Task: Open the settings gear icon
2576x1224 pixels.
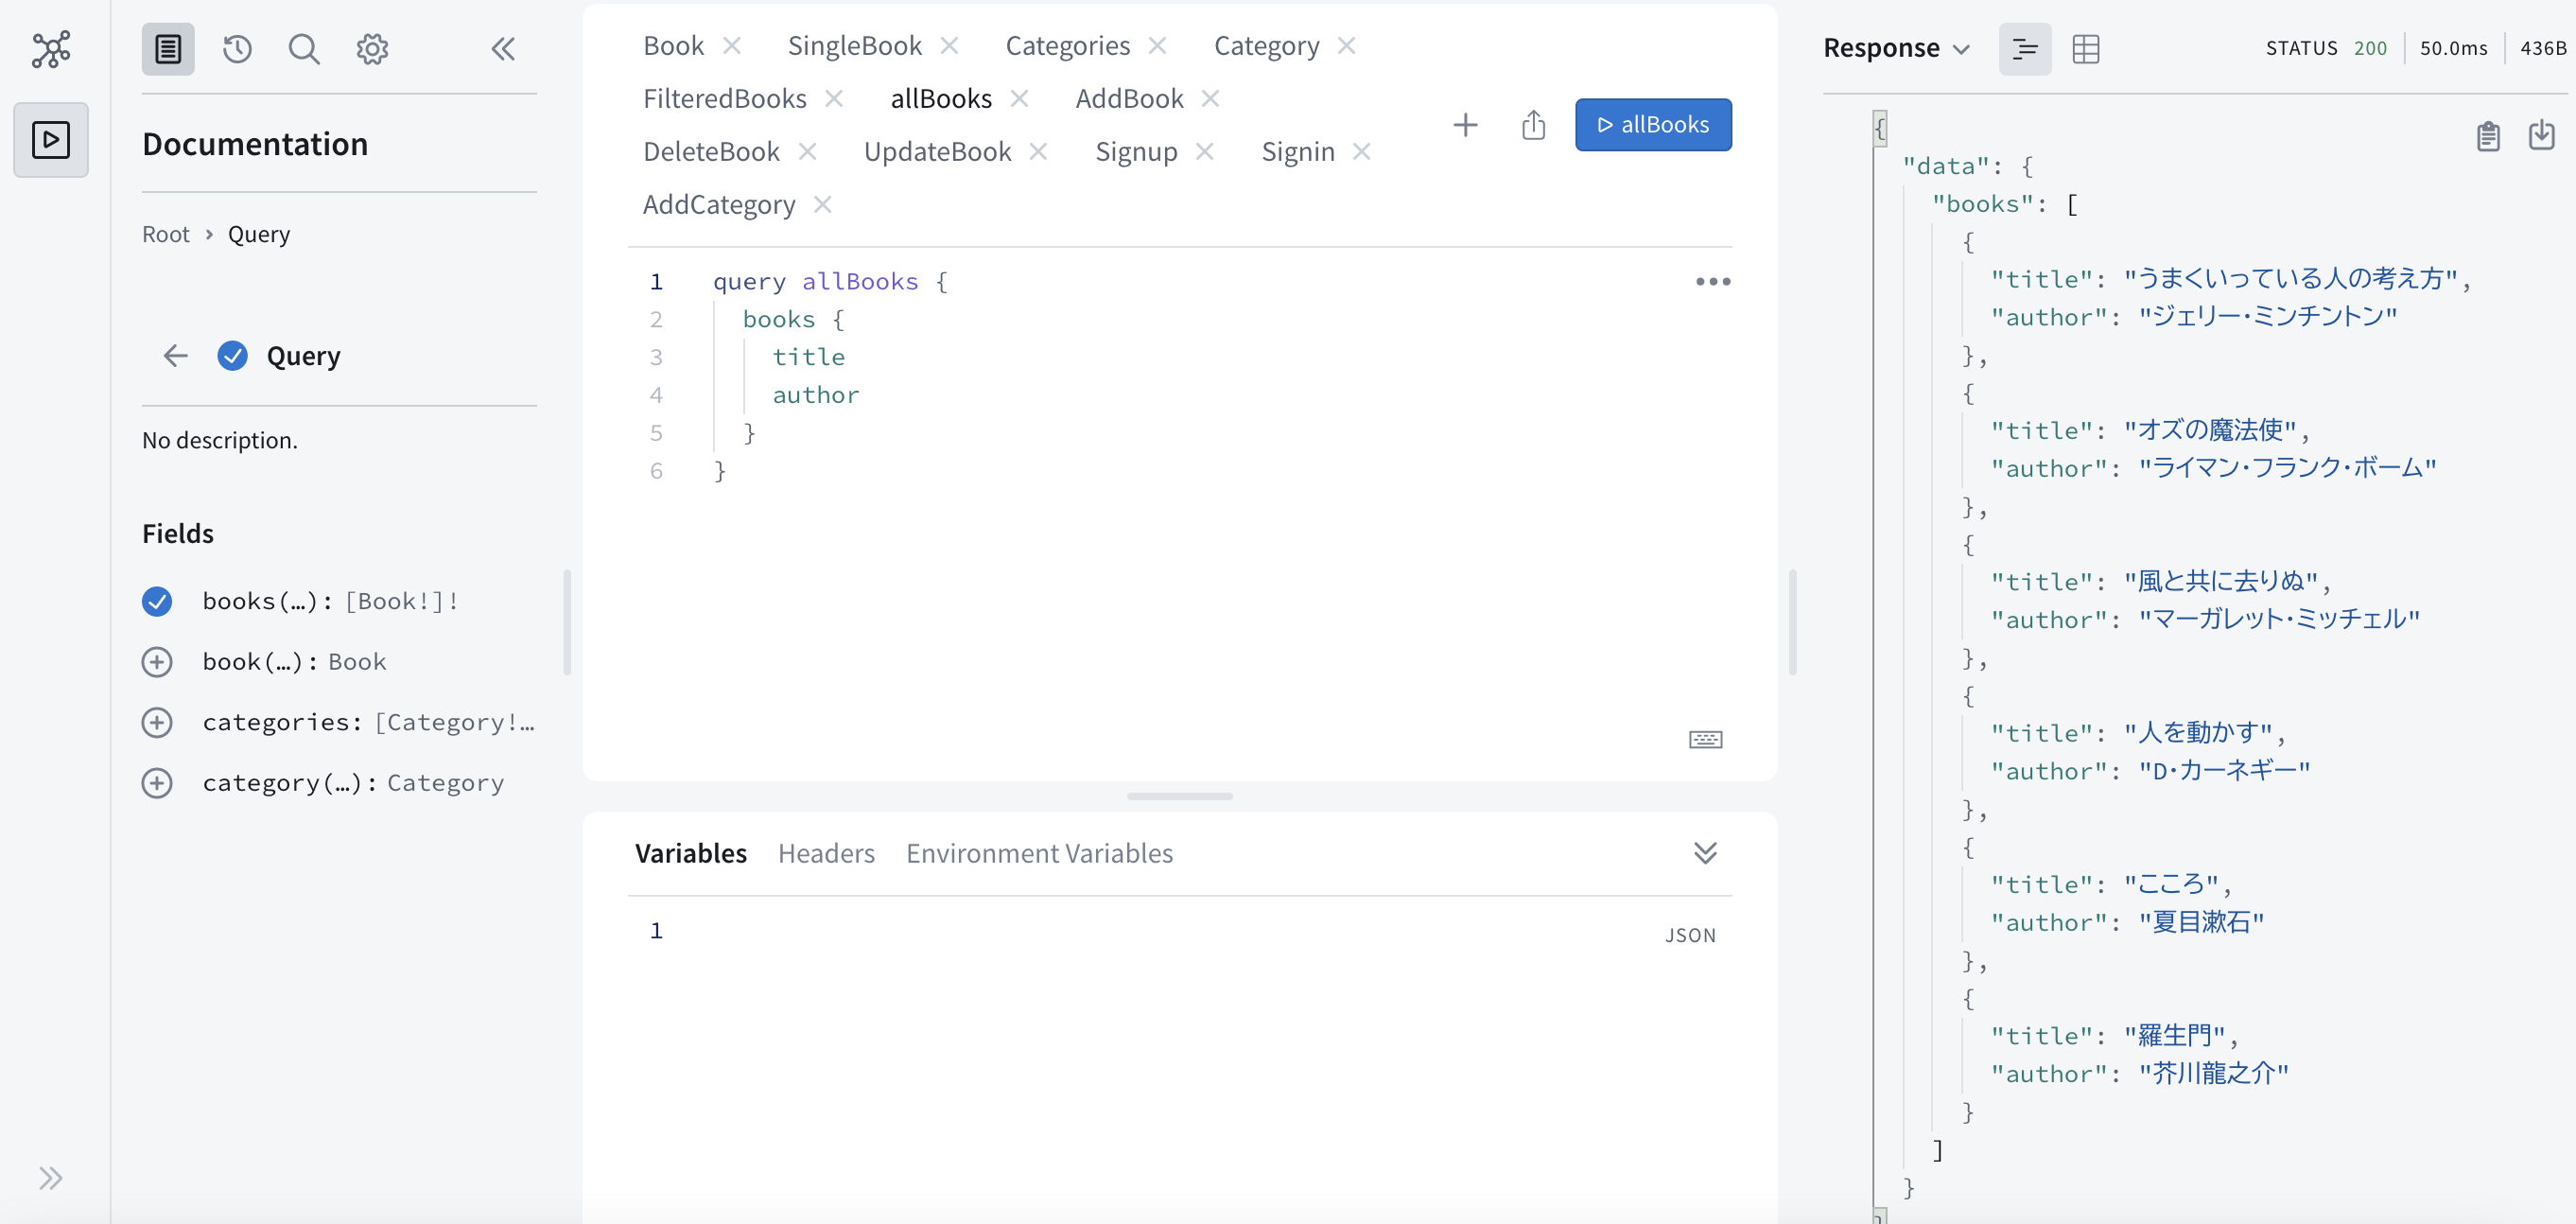Action: (x=372, y=48)
